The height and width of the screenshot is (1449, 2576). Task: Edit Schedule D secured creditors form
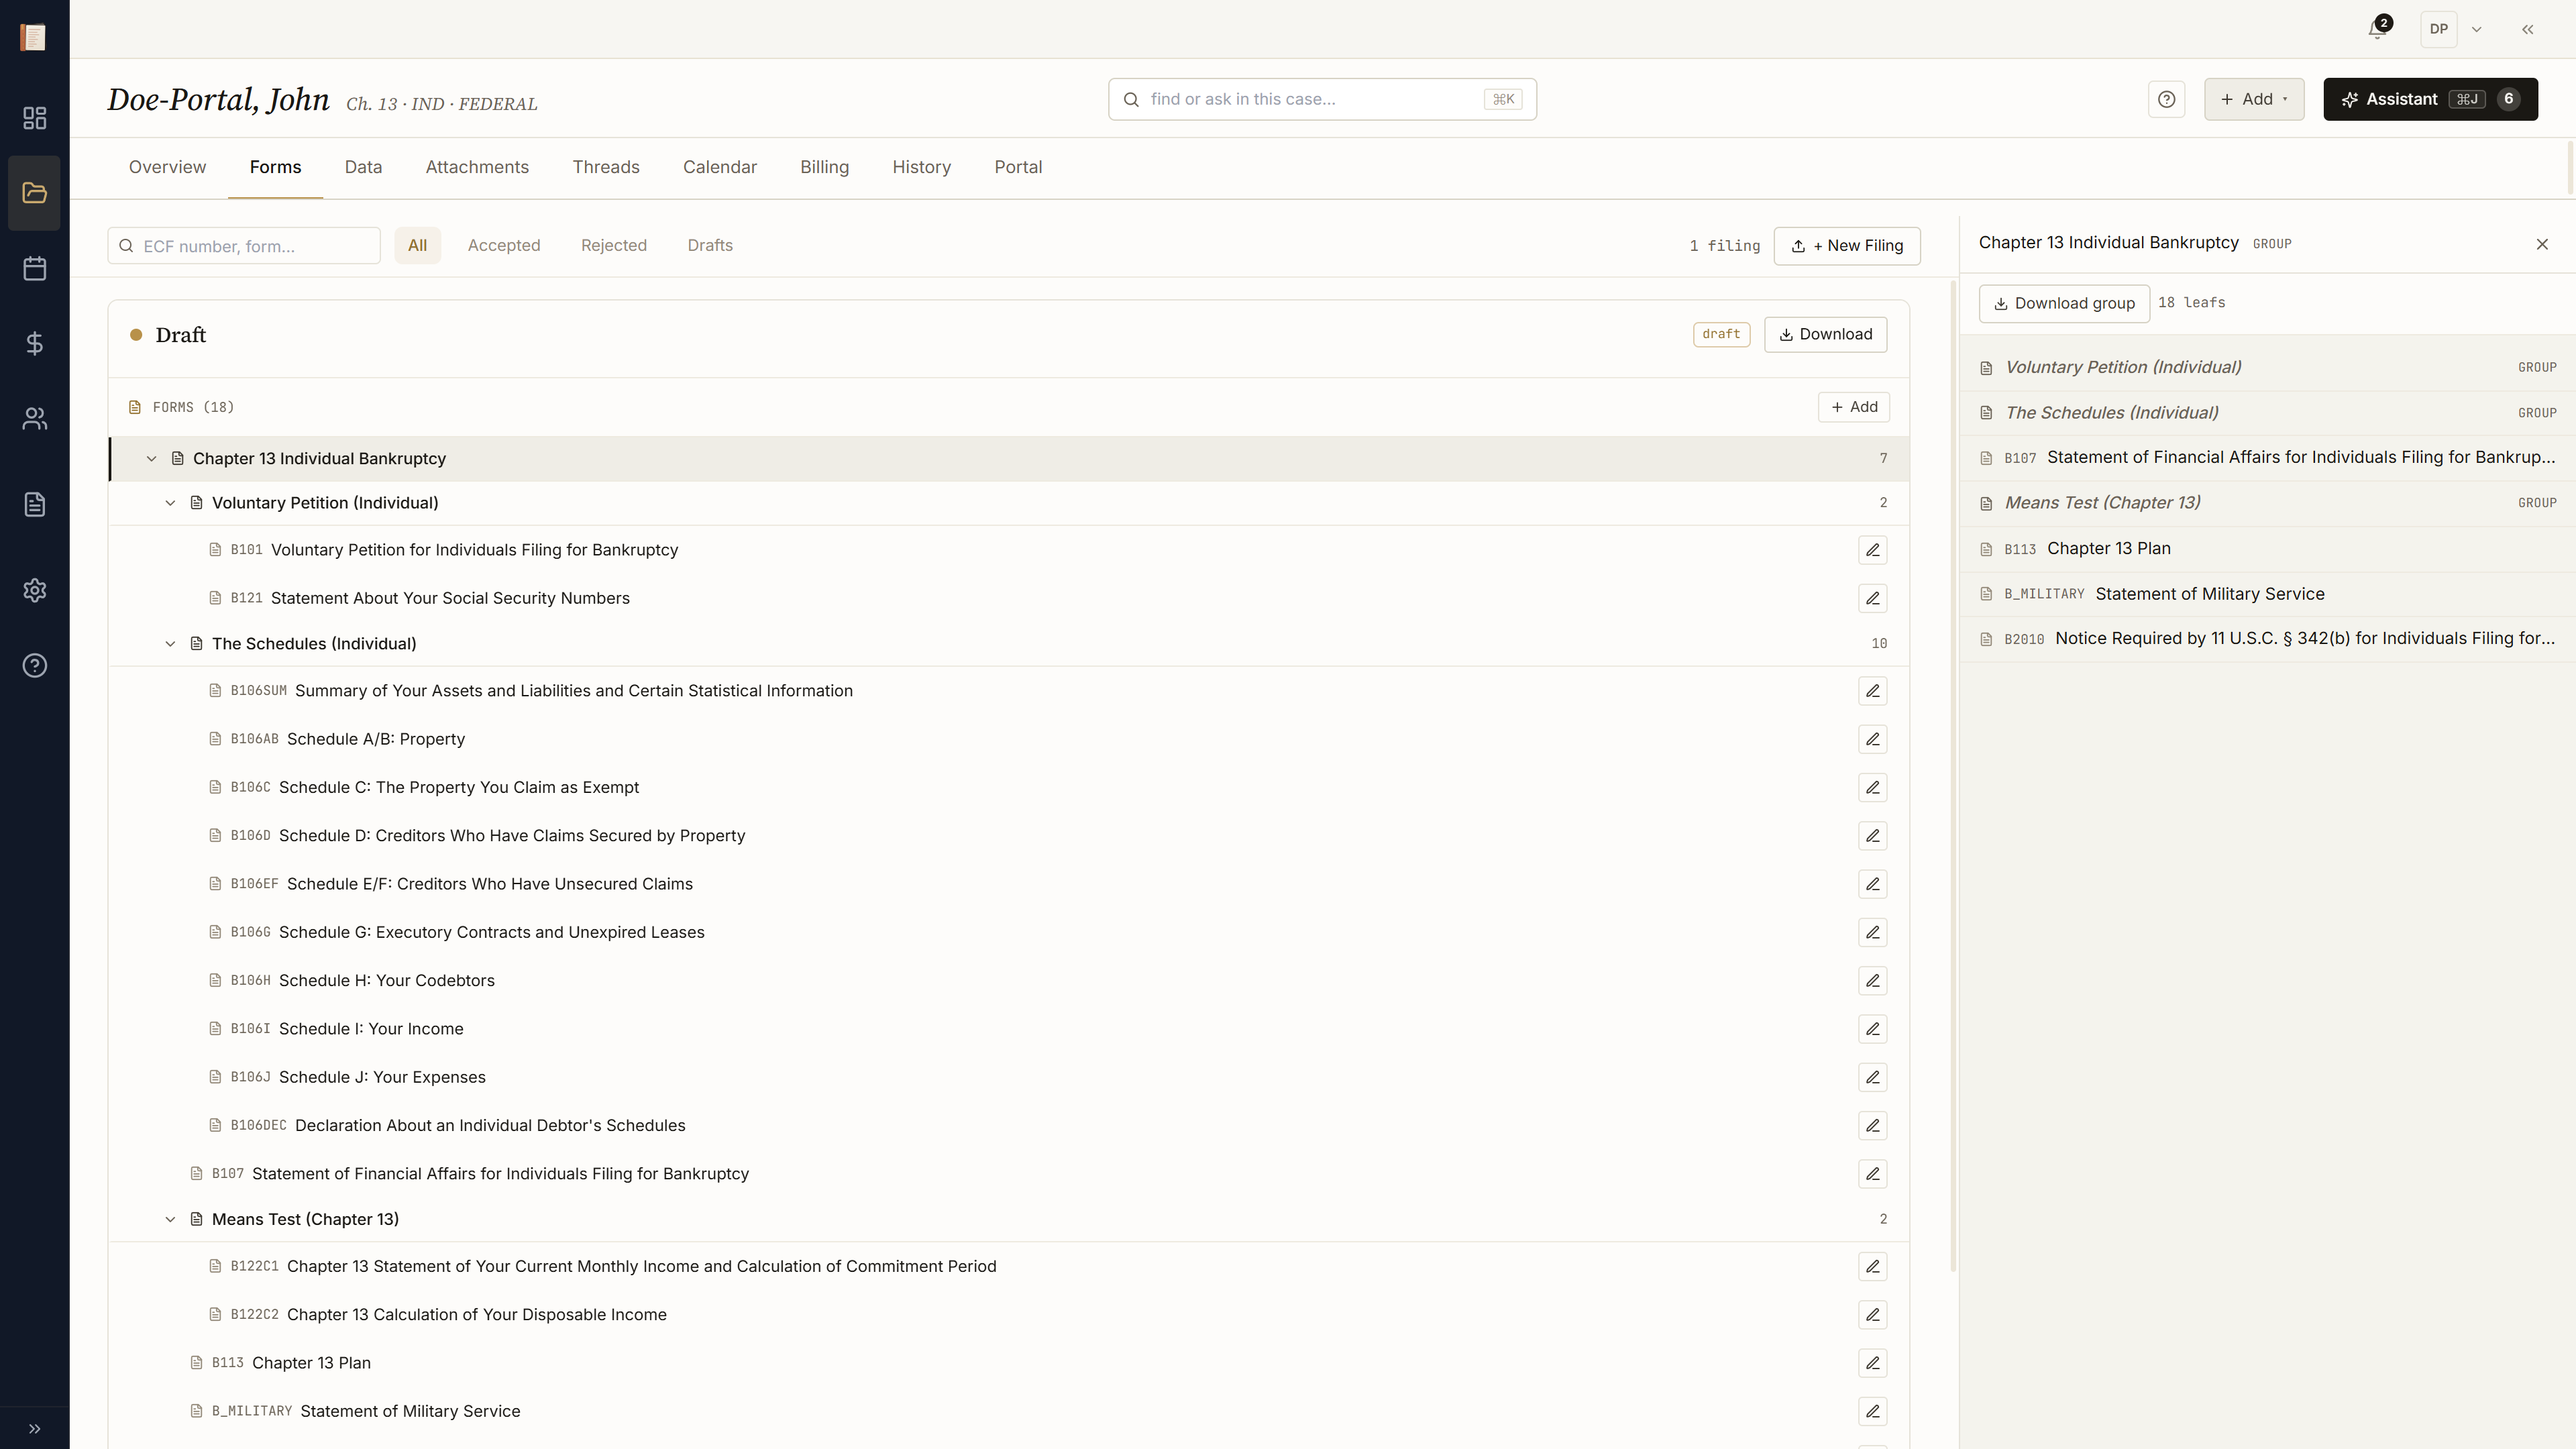1872,836
